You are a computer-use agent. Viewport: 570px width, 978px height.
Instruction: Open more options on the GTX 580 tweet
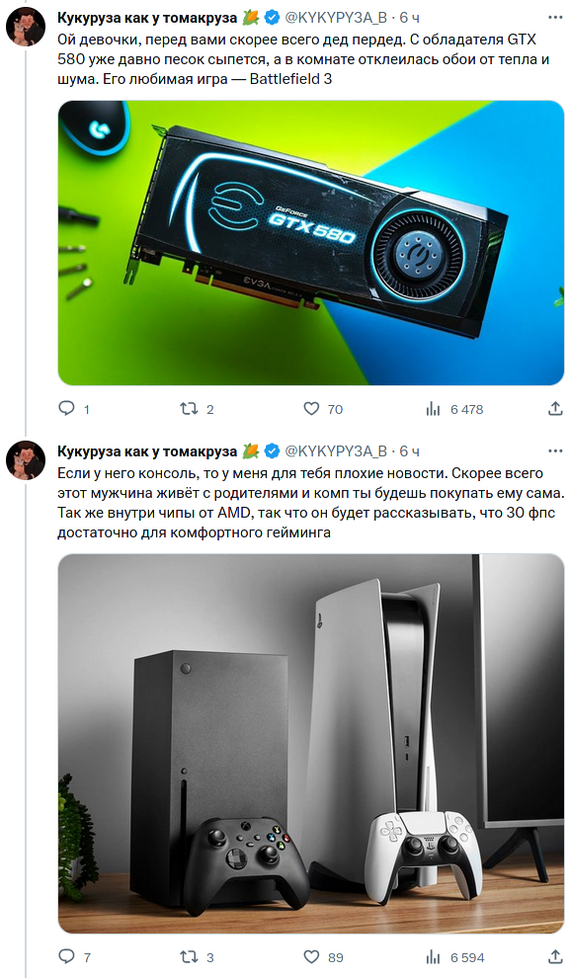pos(555,17)
